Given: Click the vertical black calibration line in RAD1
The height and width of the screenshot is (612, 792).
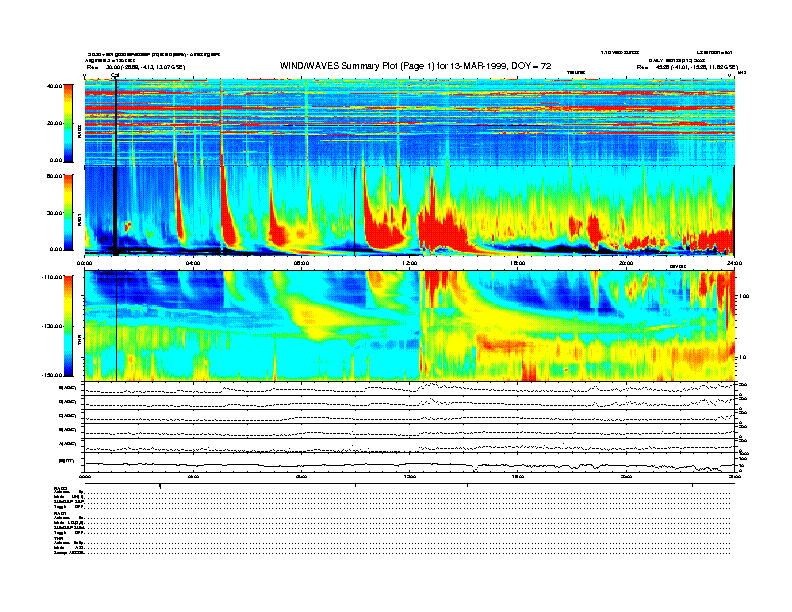Looking at the screenshot, I should 115,211.
